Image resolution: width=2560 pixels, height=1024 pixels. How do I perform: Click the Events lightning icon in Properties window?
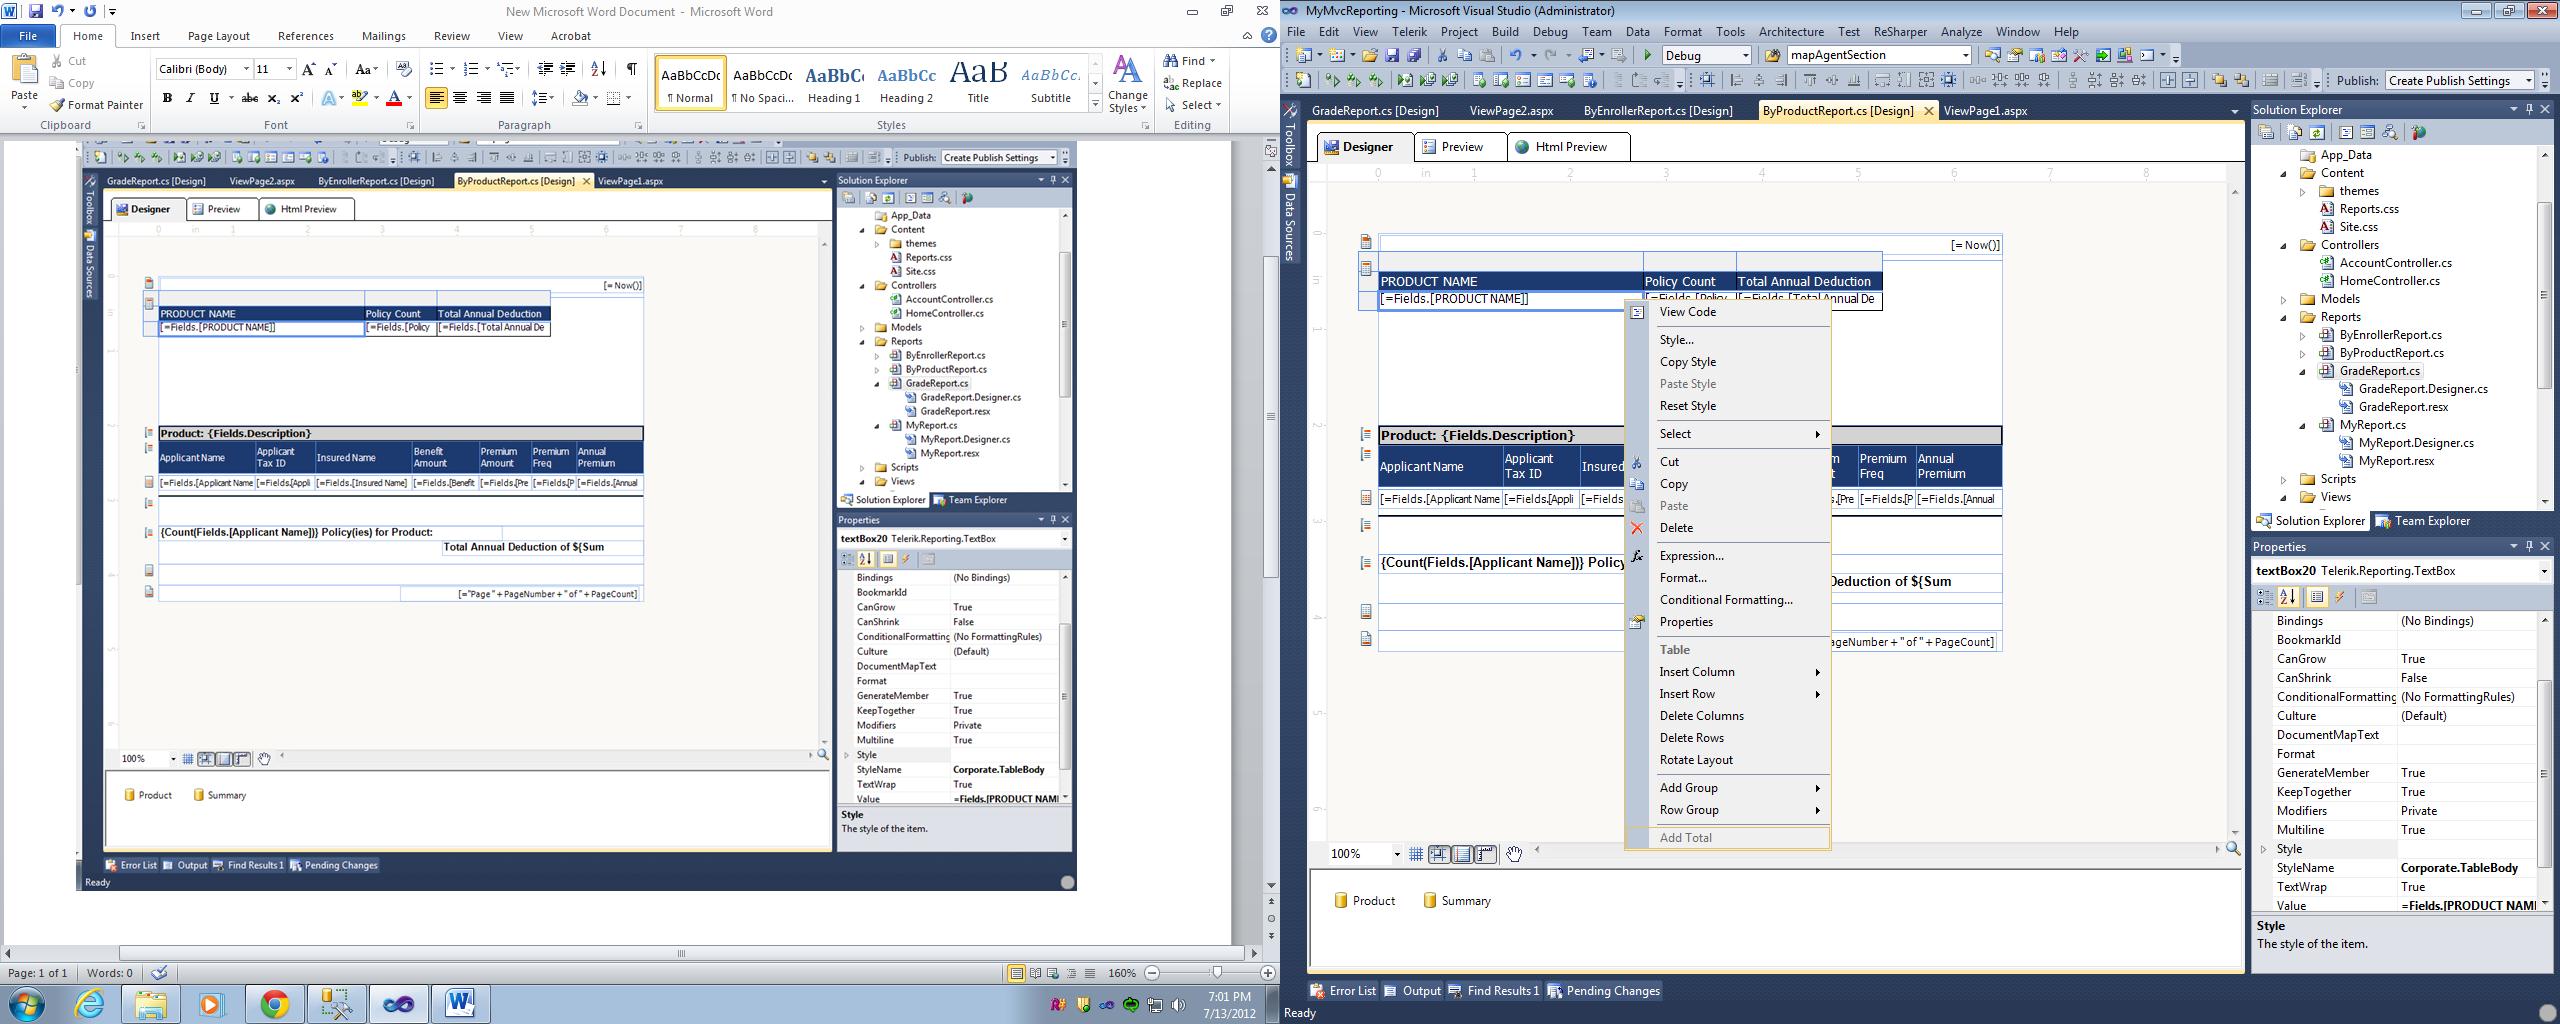pos(2340,598)
